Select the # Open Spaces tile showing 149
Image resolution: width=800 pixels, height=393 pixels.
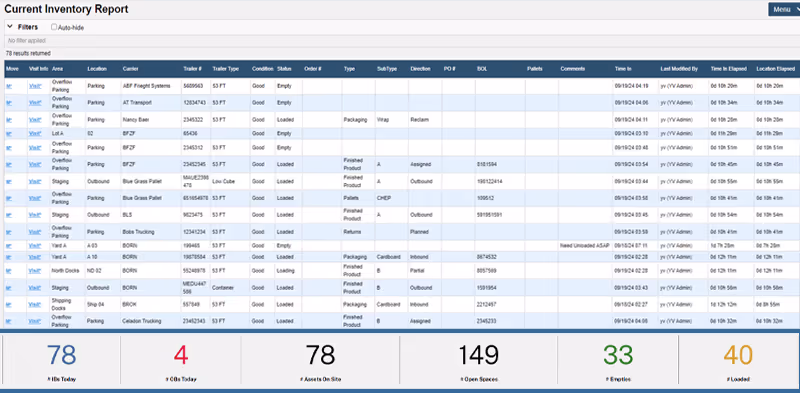(478, 361)
